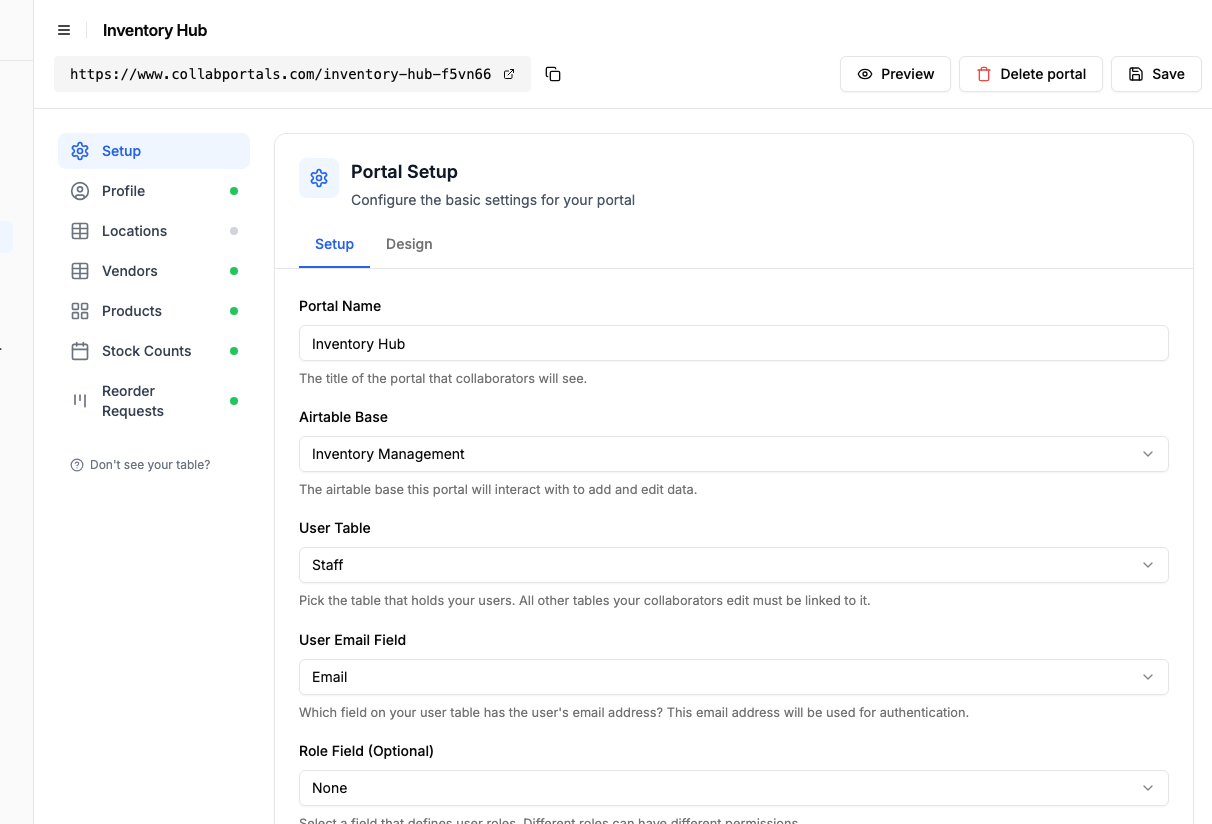
Task: Copy portal URL with copy icon
Action: click(x=553, y=74)
